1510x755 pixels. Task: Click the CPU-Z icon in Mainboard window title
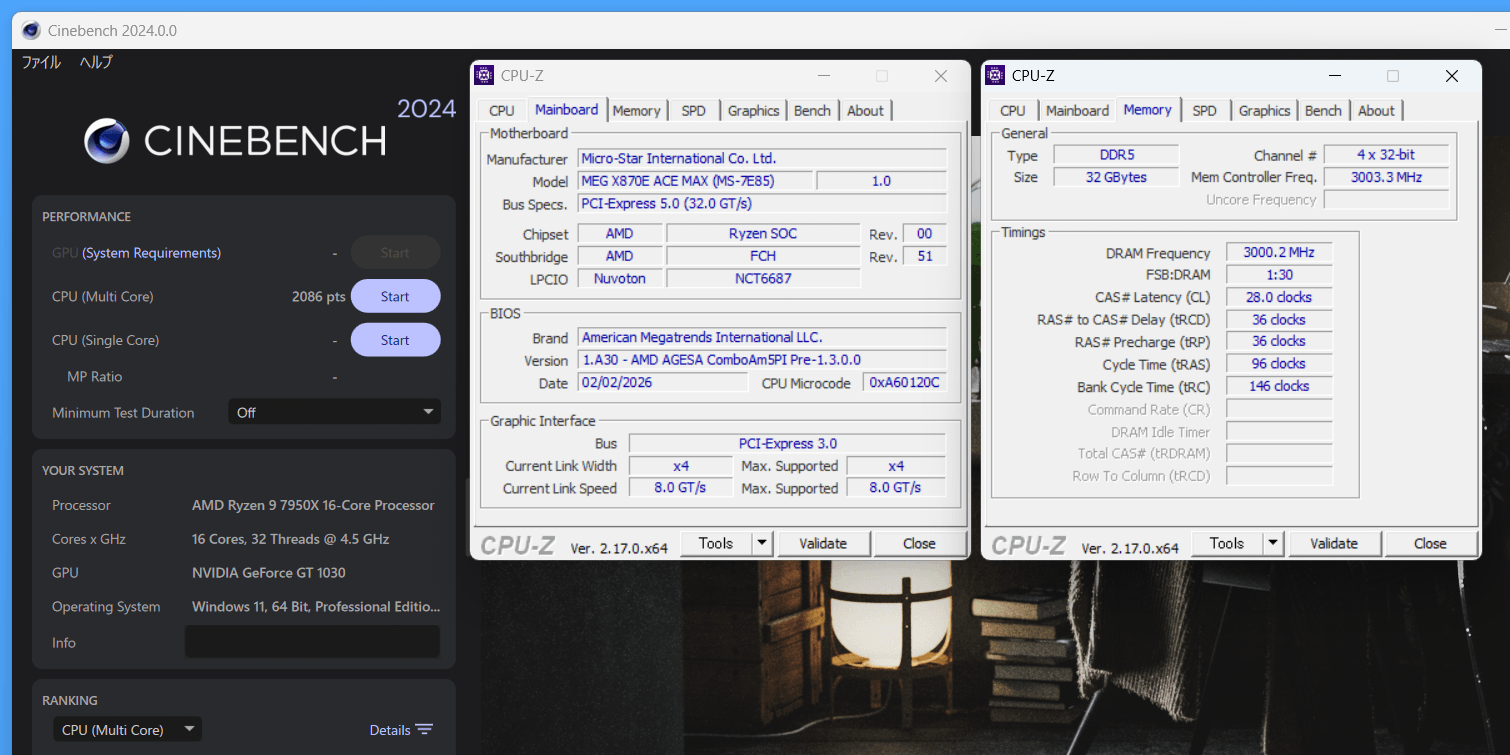484,76
